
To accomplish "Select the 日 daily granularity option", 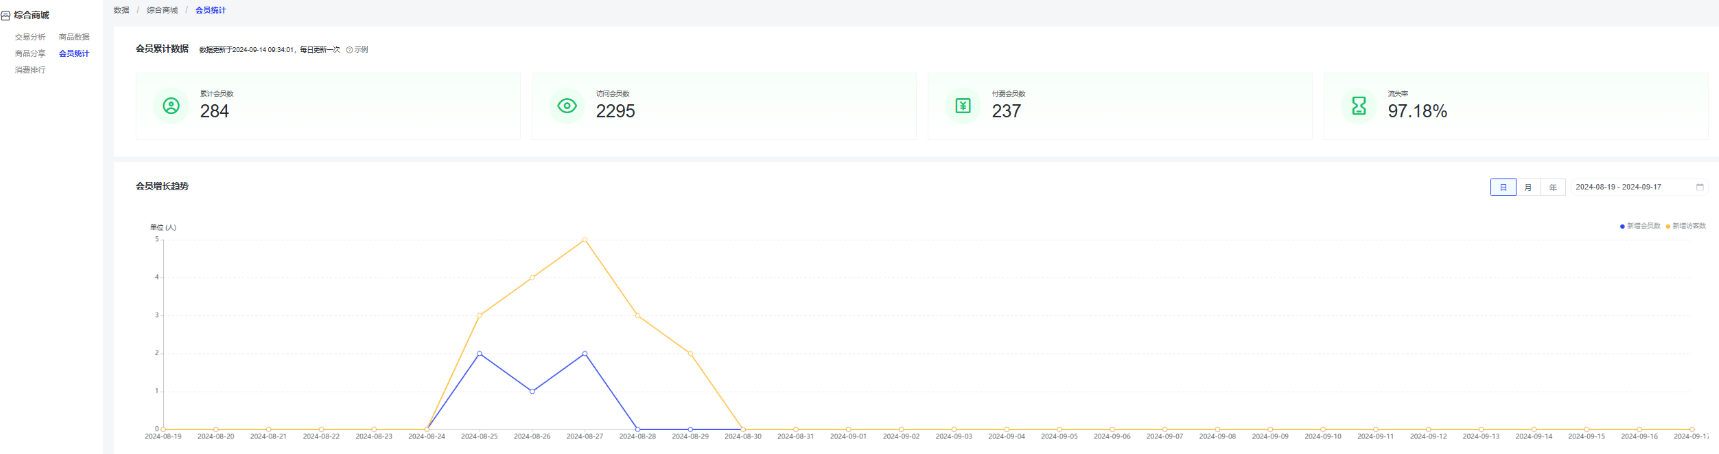I will pyautogui.click(x=1503, y=187).
